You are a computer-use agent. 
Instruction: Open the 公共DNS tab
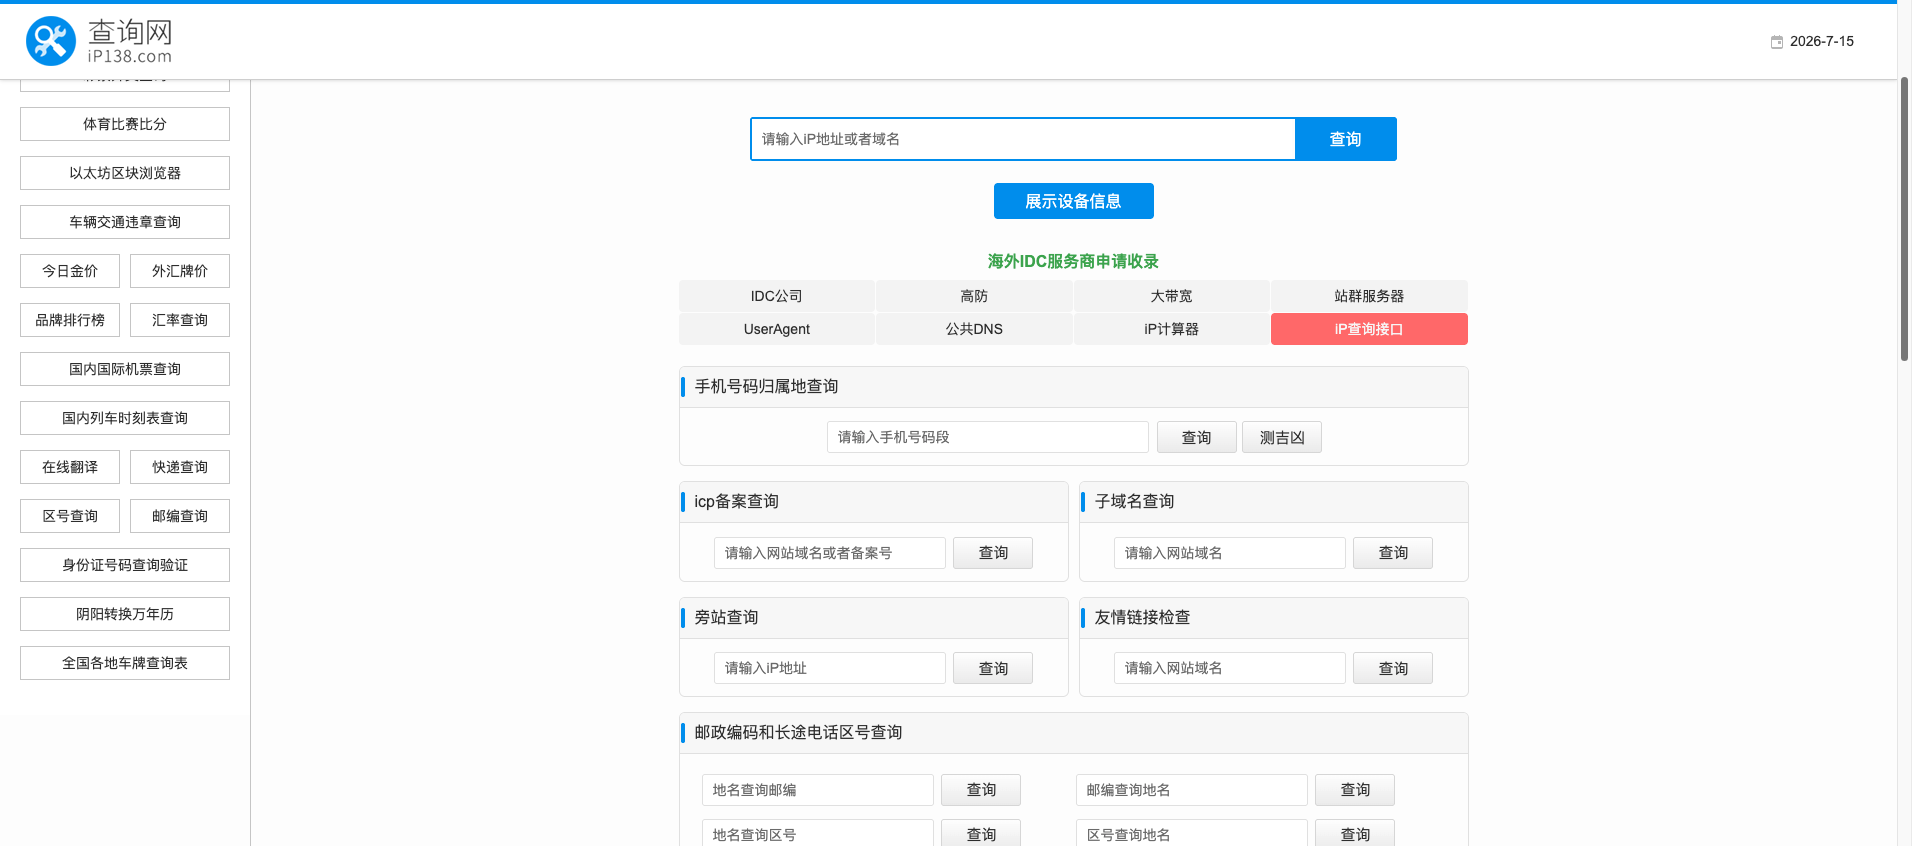974,329
